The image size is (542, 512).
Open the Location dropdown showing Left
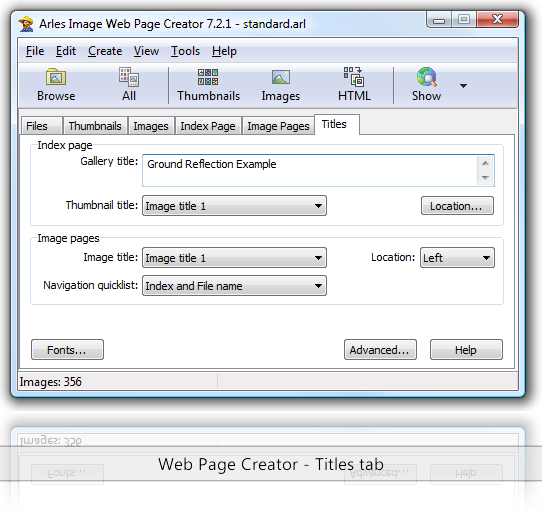click(457, 258)
